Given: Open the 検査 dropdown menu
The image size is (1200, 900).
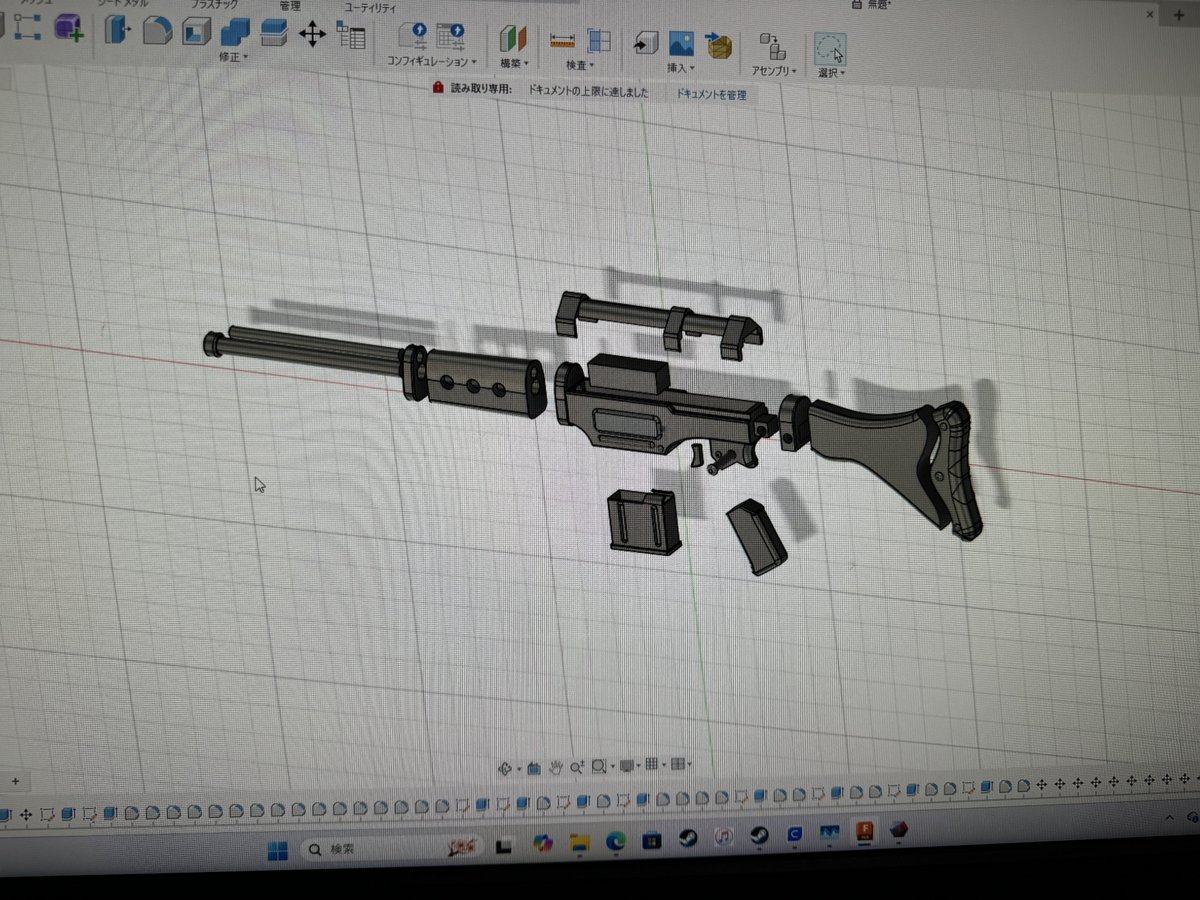Looking at the screenshot, I should click(x=580, y=66).
